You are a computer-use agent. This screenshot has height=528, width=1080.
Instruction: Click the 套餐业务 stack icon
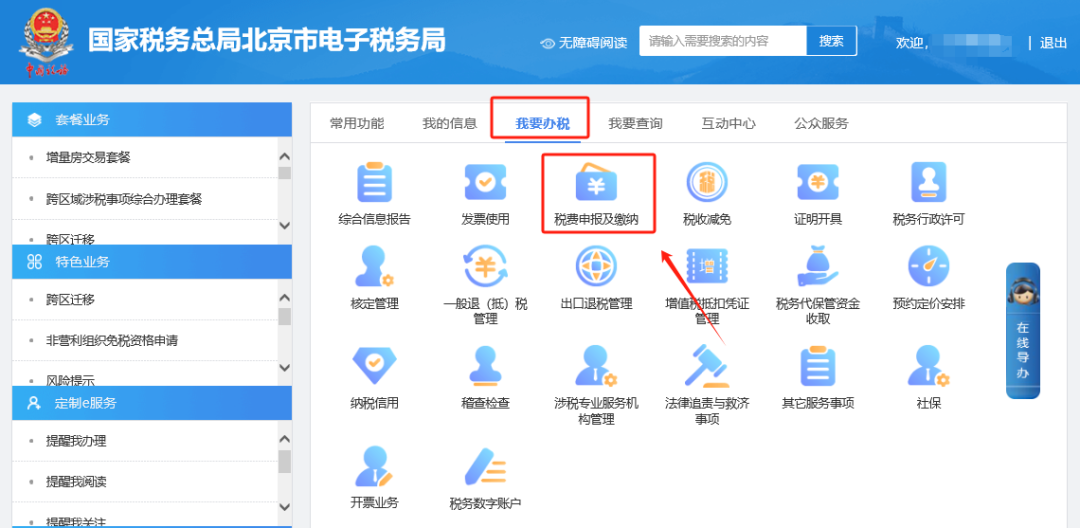click(x=34, y=120)
